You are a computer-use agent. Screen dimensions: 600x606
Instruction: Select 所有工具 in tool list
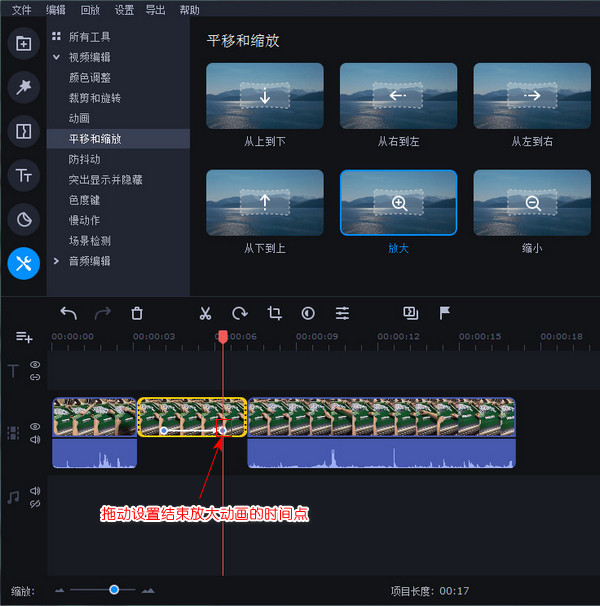click(x=90, y=37)
